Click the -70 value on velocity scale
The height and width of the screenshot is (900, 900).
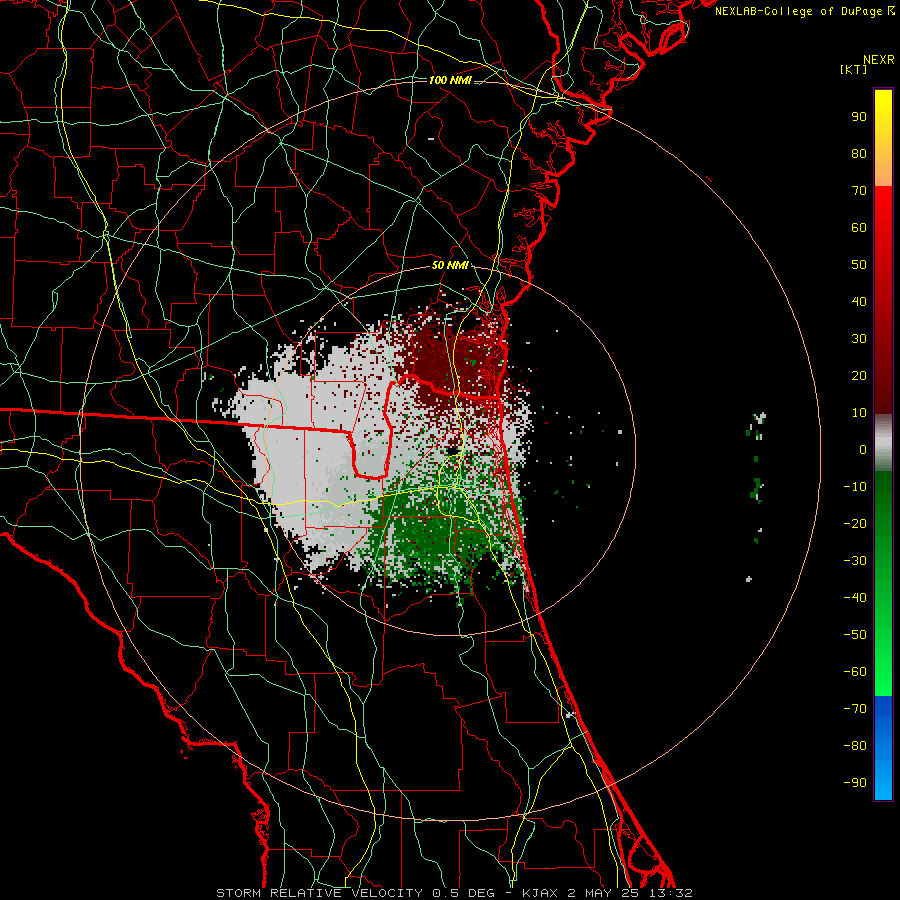(x=855, y=709)
